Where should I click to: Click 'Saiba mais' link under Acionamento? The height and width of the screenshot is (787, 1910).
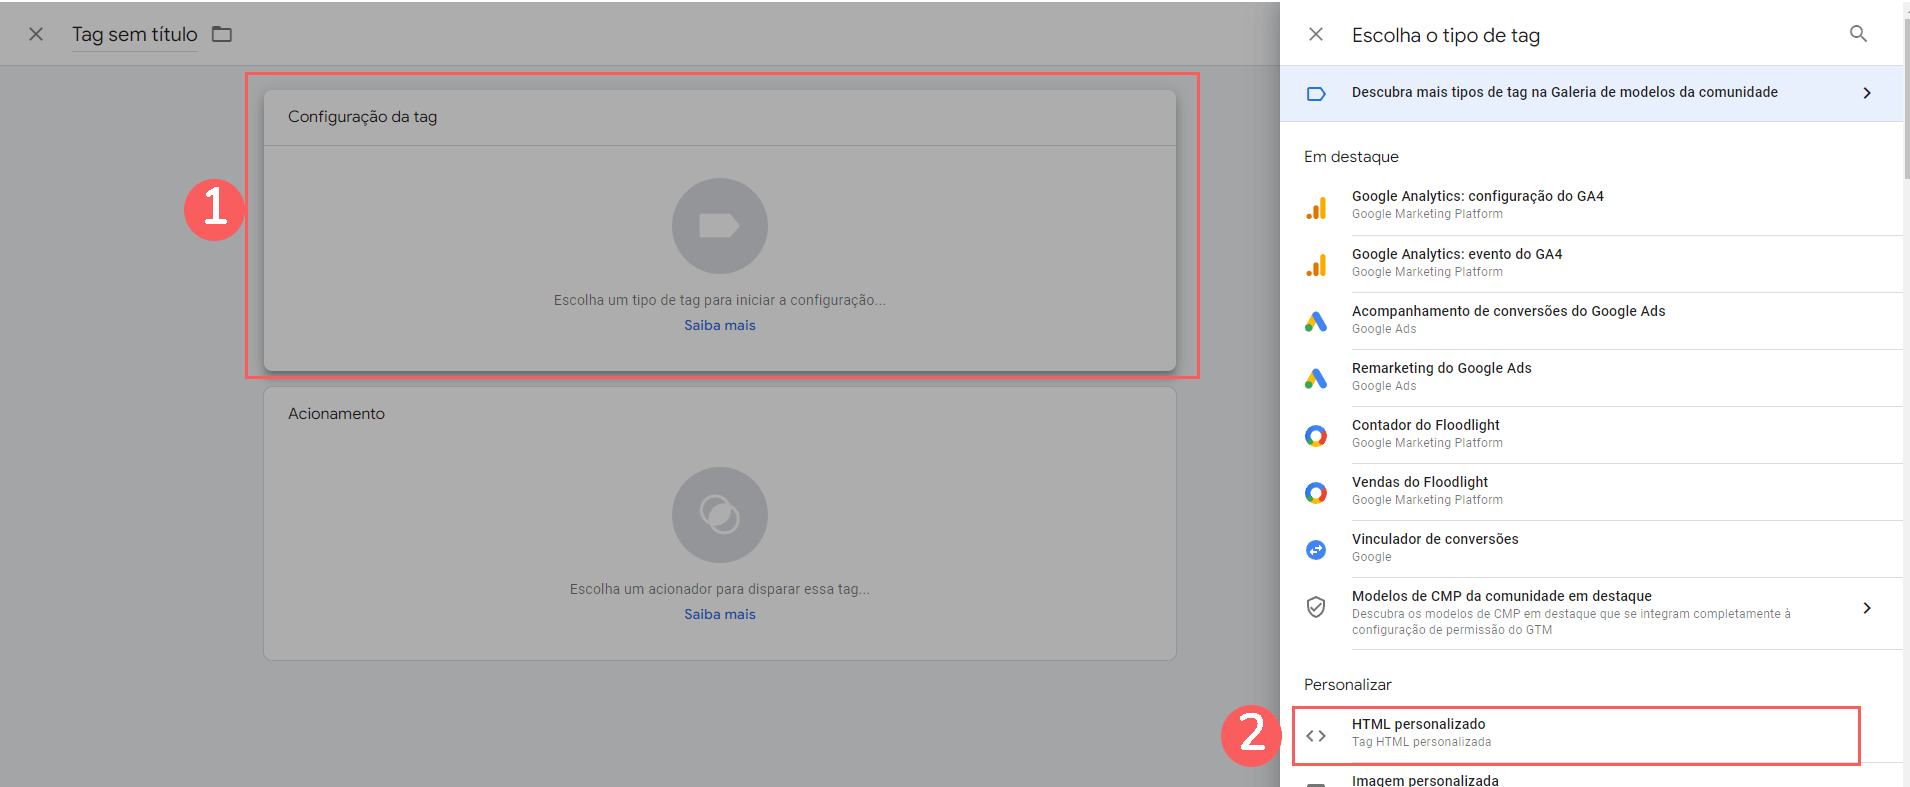[x=719, y=615]
